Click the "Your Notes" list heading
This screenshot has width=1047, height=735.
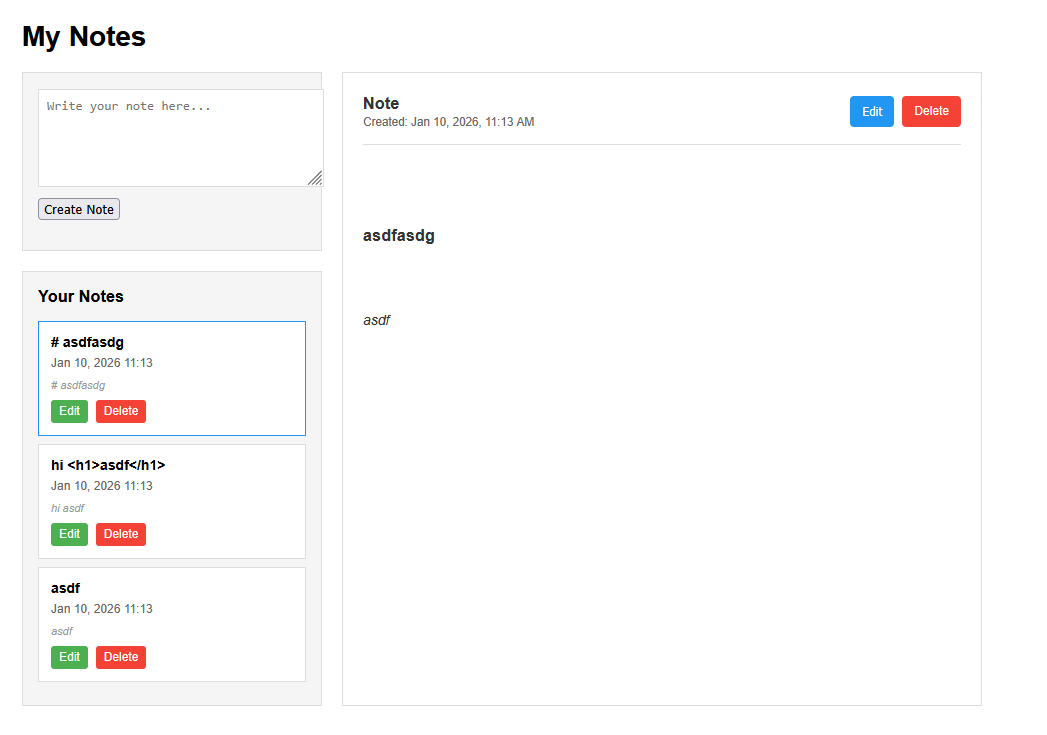[81, 296]
